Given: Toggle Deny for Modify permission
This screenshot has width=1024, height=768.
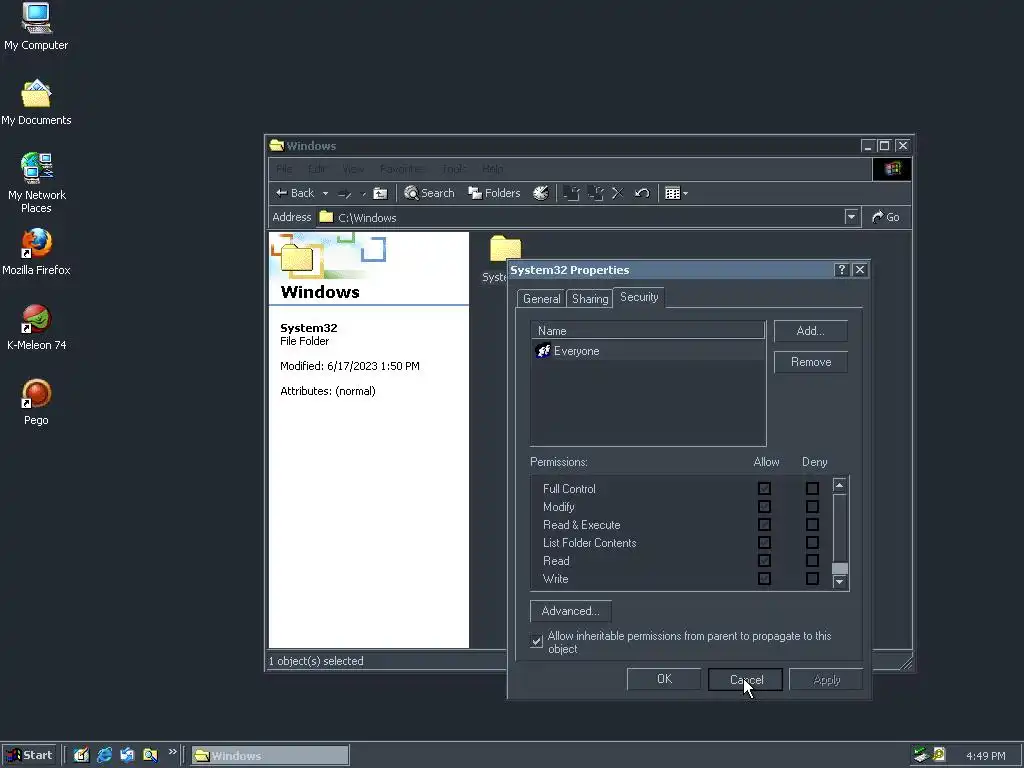Looking at the screenshot, I should pyautogui.click(x=812, y=507).
